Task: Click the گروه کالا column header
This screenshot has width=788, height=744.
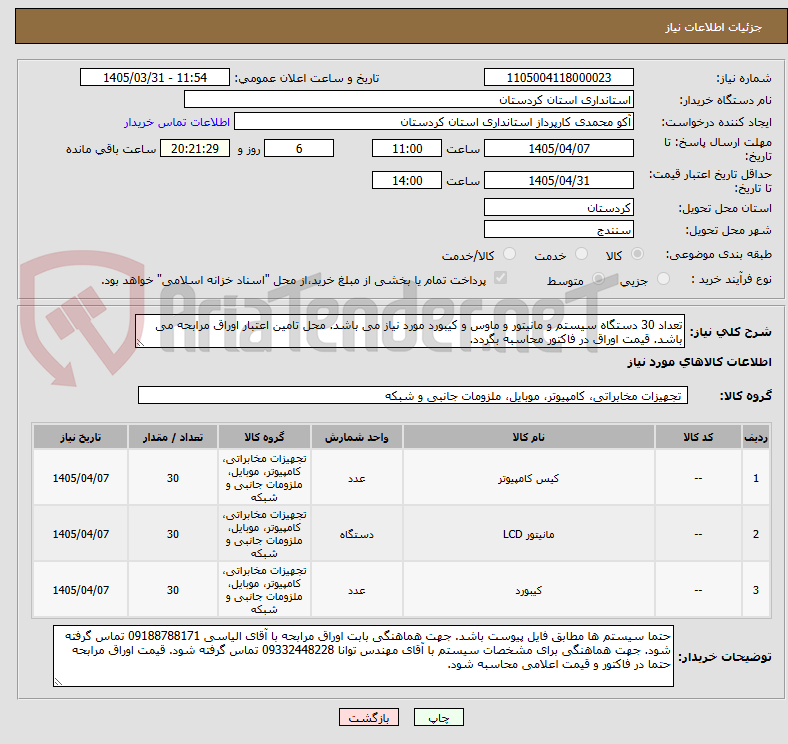Action: pyautogui.click(x=264, y=437)
